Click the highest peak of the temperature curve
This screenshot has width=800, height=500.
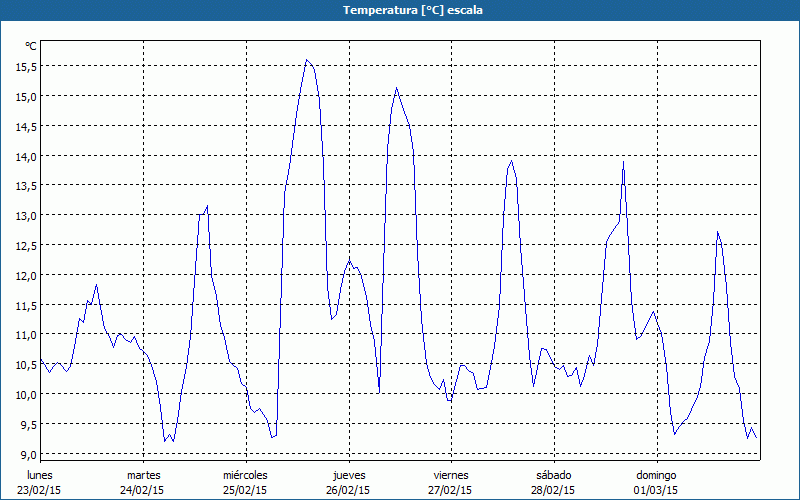(307, 60)
